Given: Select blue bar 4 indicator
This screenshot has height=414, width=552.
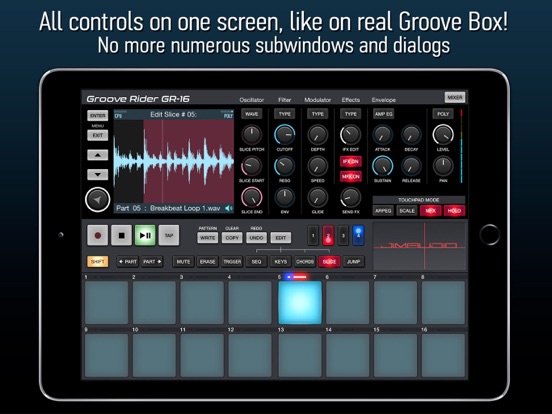Looking at the screenshot, I should pyautogui.click(x=358, y=236).
